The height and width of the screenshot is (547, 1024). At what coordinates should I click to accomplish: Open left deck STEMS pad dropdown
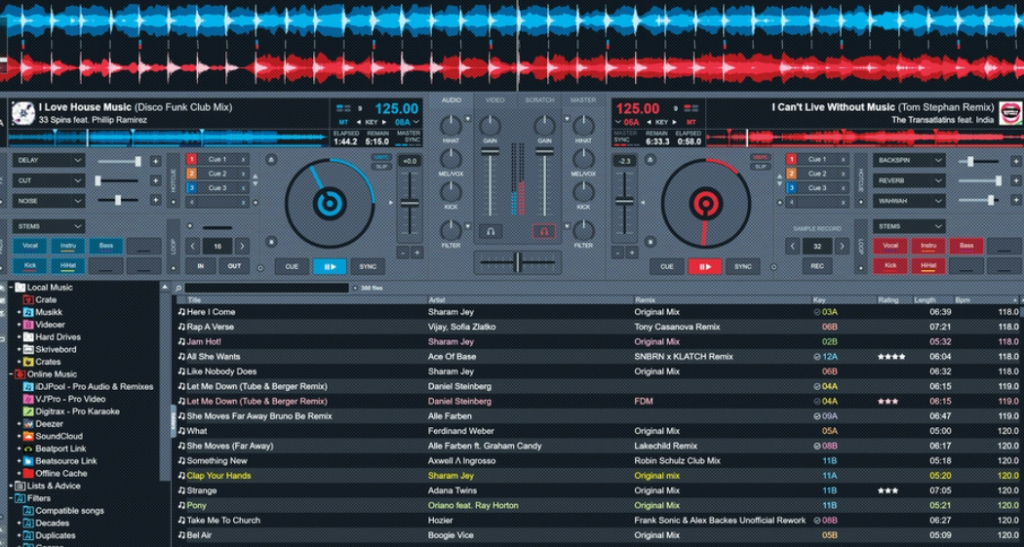pyautogui.click(x=48, y=227)
